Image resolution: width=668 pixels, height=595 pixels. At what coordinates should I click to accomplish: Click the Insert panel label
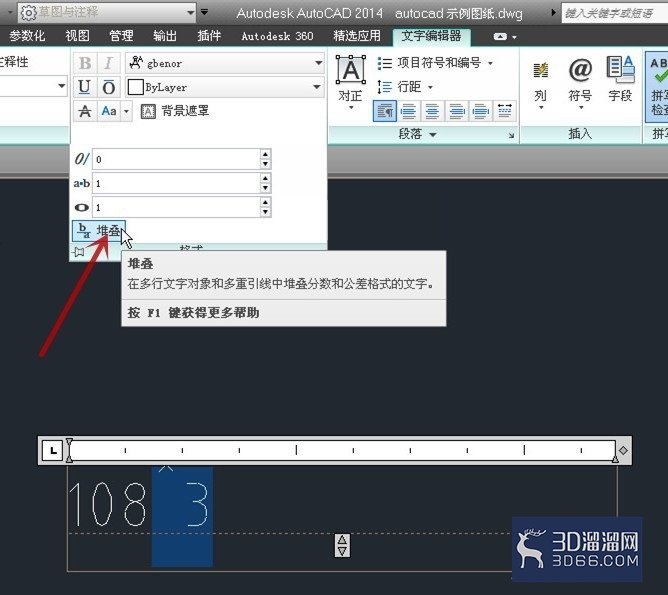tap(580, 134)
